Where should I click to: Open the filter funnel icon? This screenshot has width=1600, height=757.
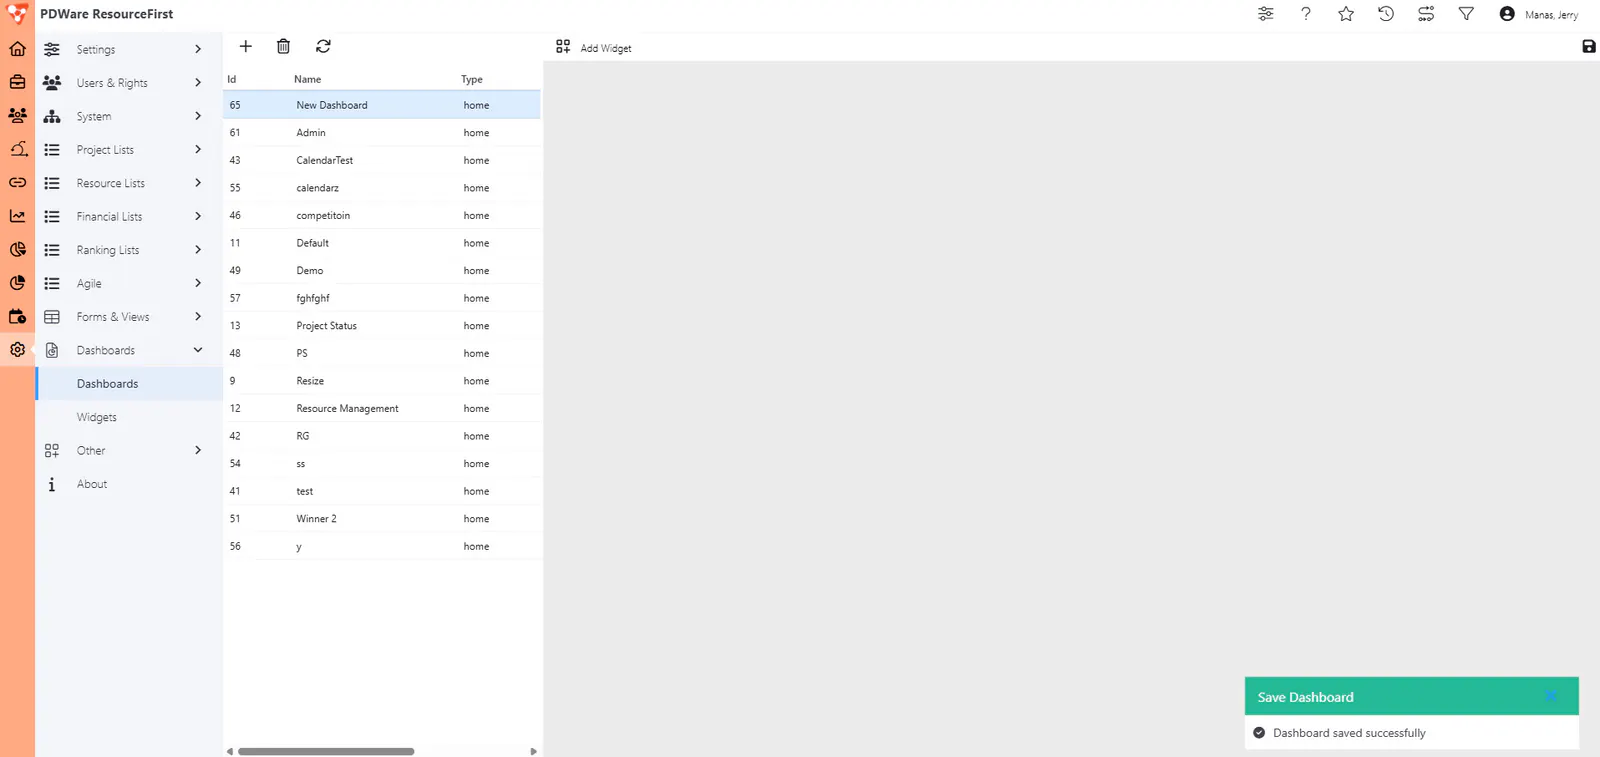1466,14
